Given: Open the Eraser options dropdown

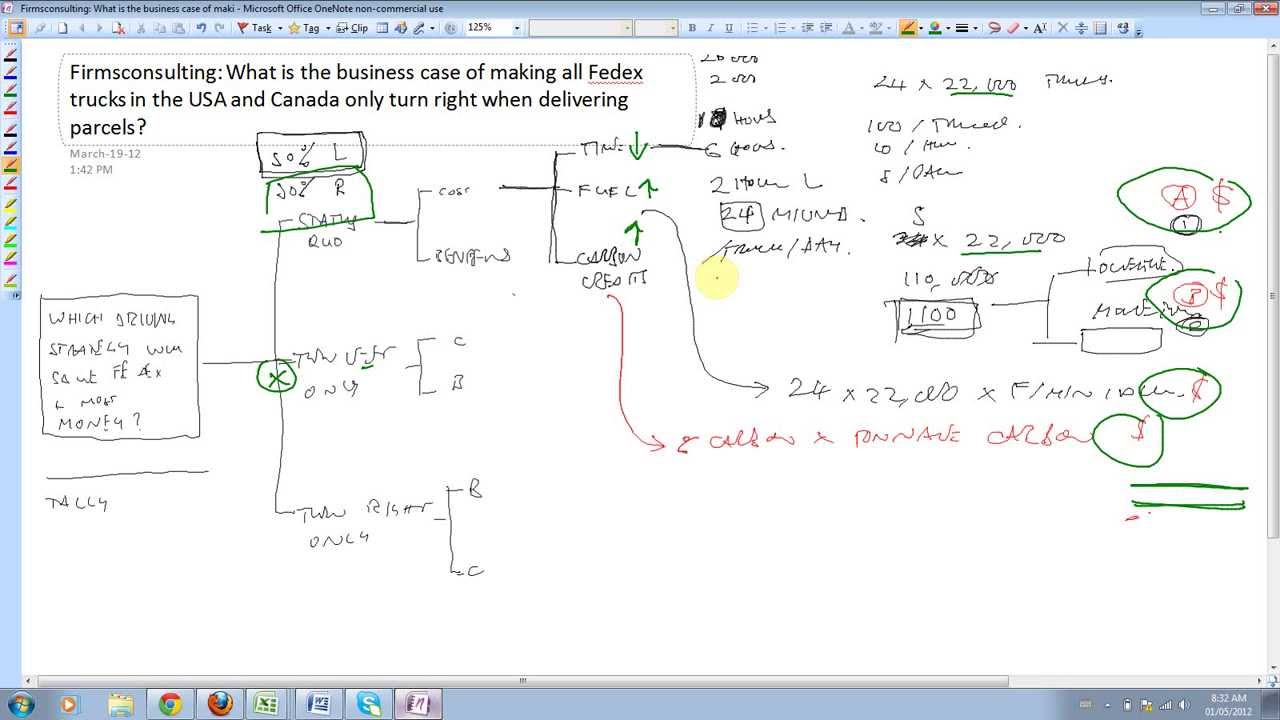Looking at the screenshot, I should [1026, 28].
